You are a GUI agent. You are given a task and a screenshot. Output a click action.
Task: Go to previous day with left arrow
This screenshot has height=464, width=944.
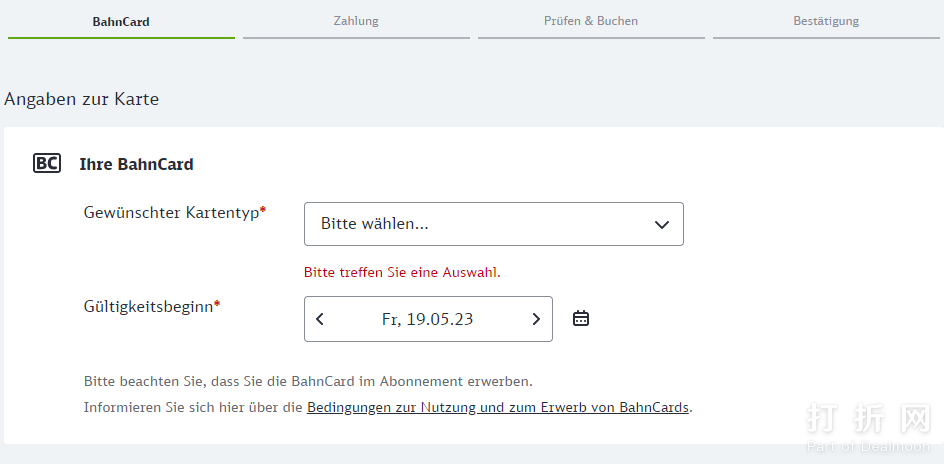click(320, 319)
